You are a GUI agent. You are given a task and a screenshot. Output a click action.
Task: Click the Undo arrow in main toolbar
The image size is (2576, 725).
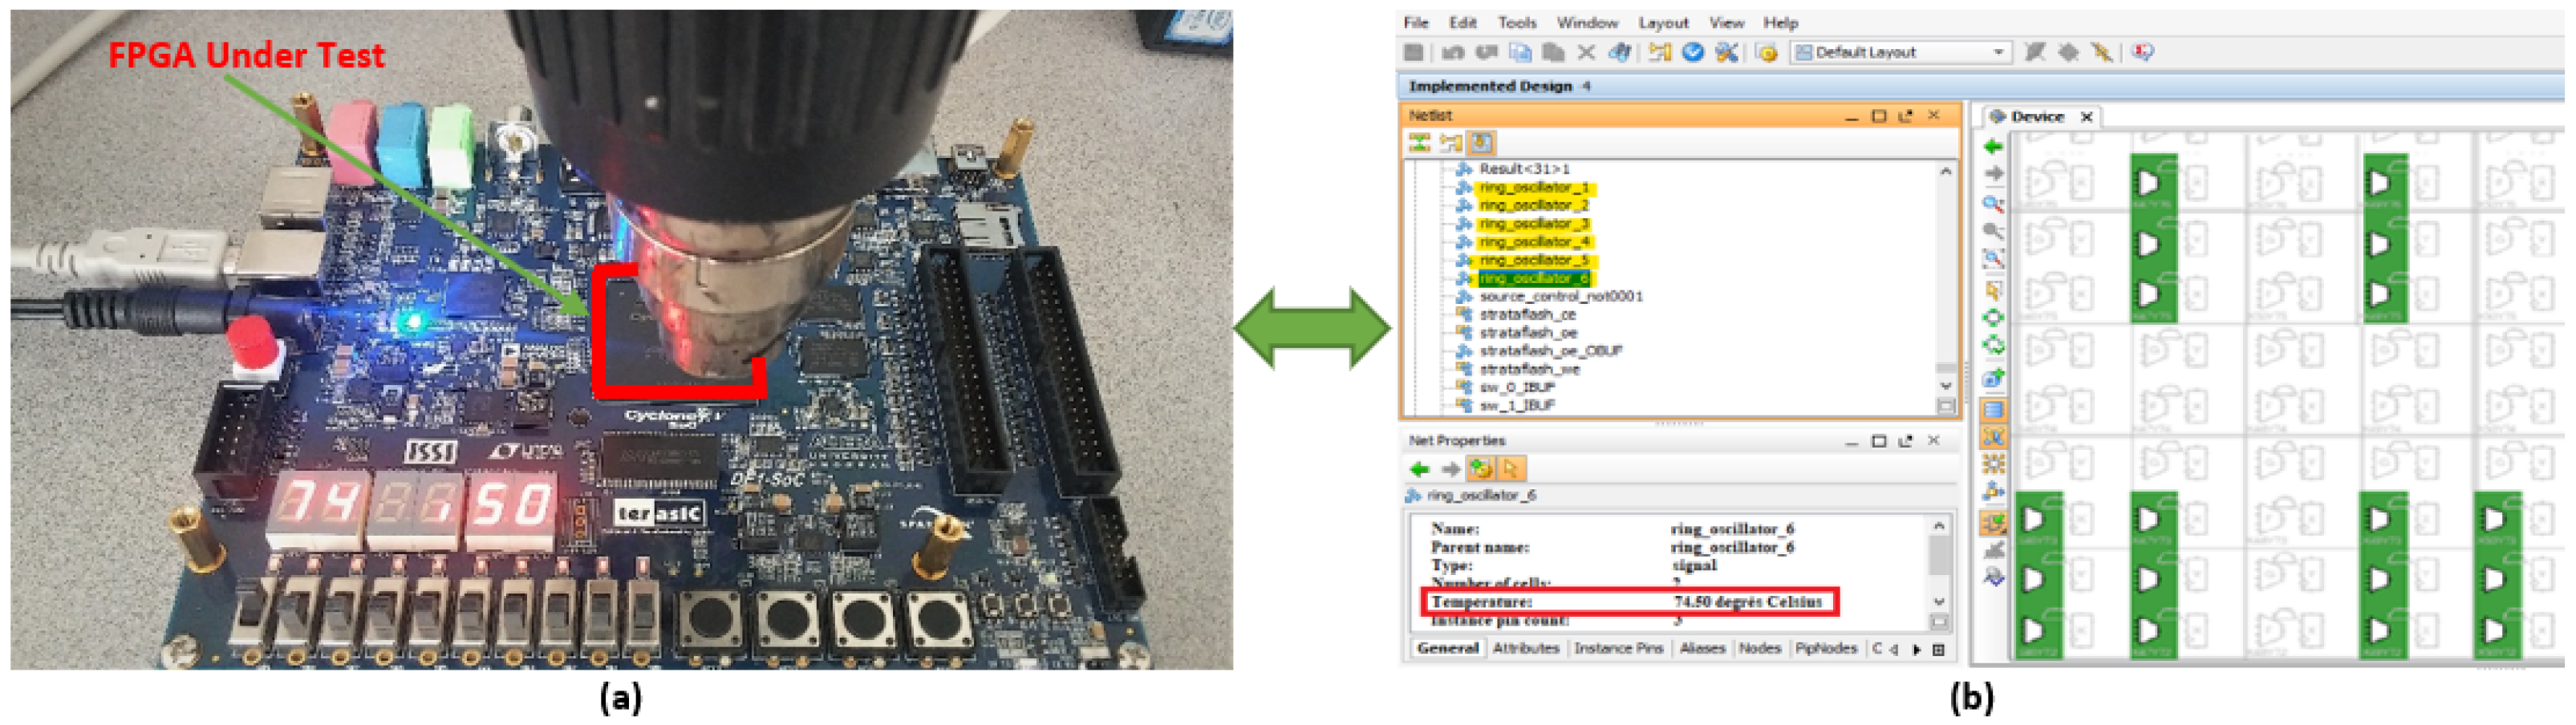[x=1453, y=53]
